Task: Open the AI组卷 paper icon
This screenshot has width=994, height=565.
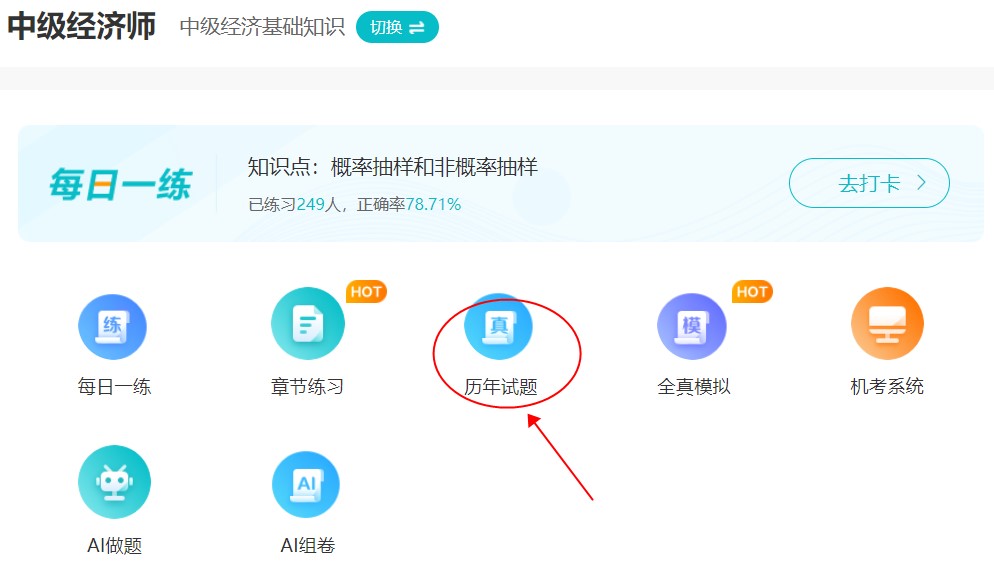Action: 306,484
